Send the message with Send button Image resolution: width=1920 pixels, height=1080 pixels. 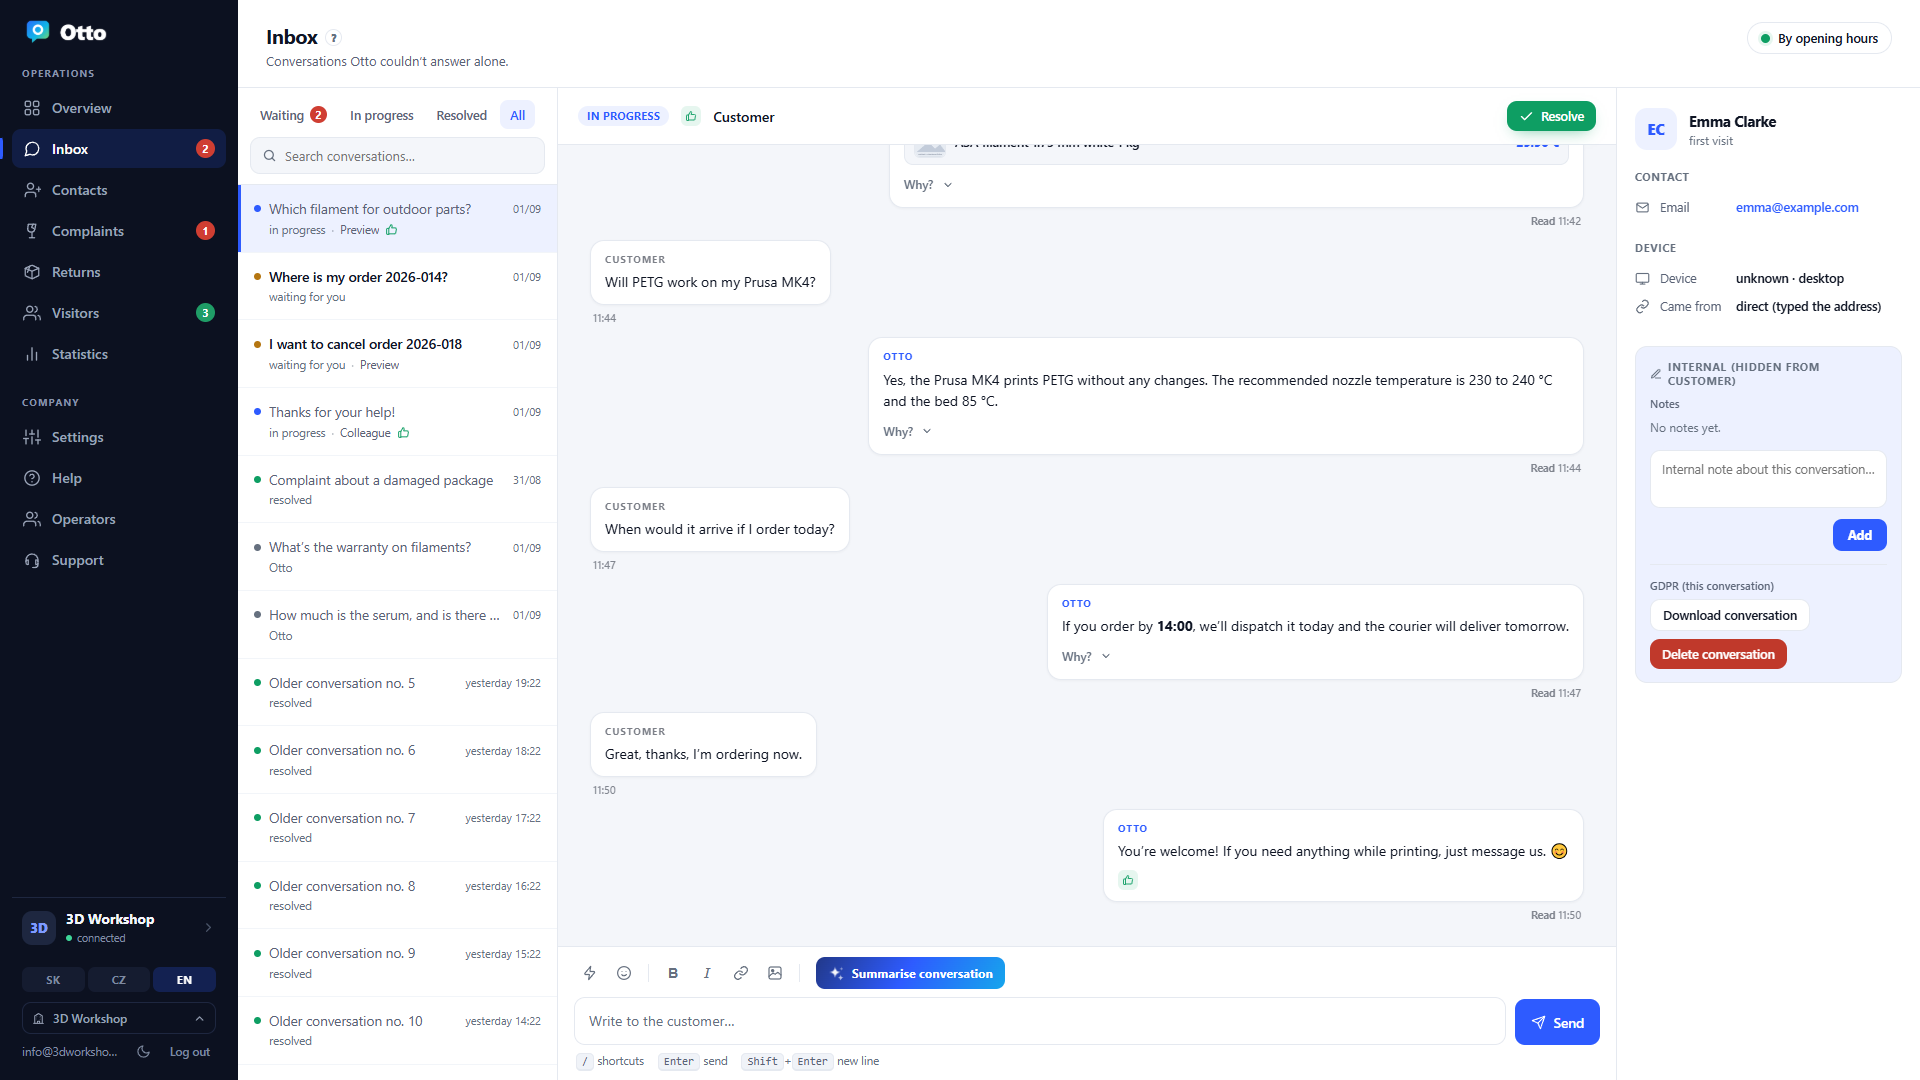(1557, 1022)
